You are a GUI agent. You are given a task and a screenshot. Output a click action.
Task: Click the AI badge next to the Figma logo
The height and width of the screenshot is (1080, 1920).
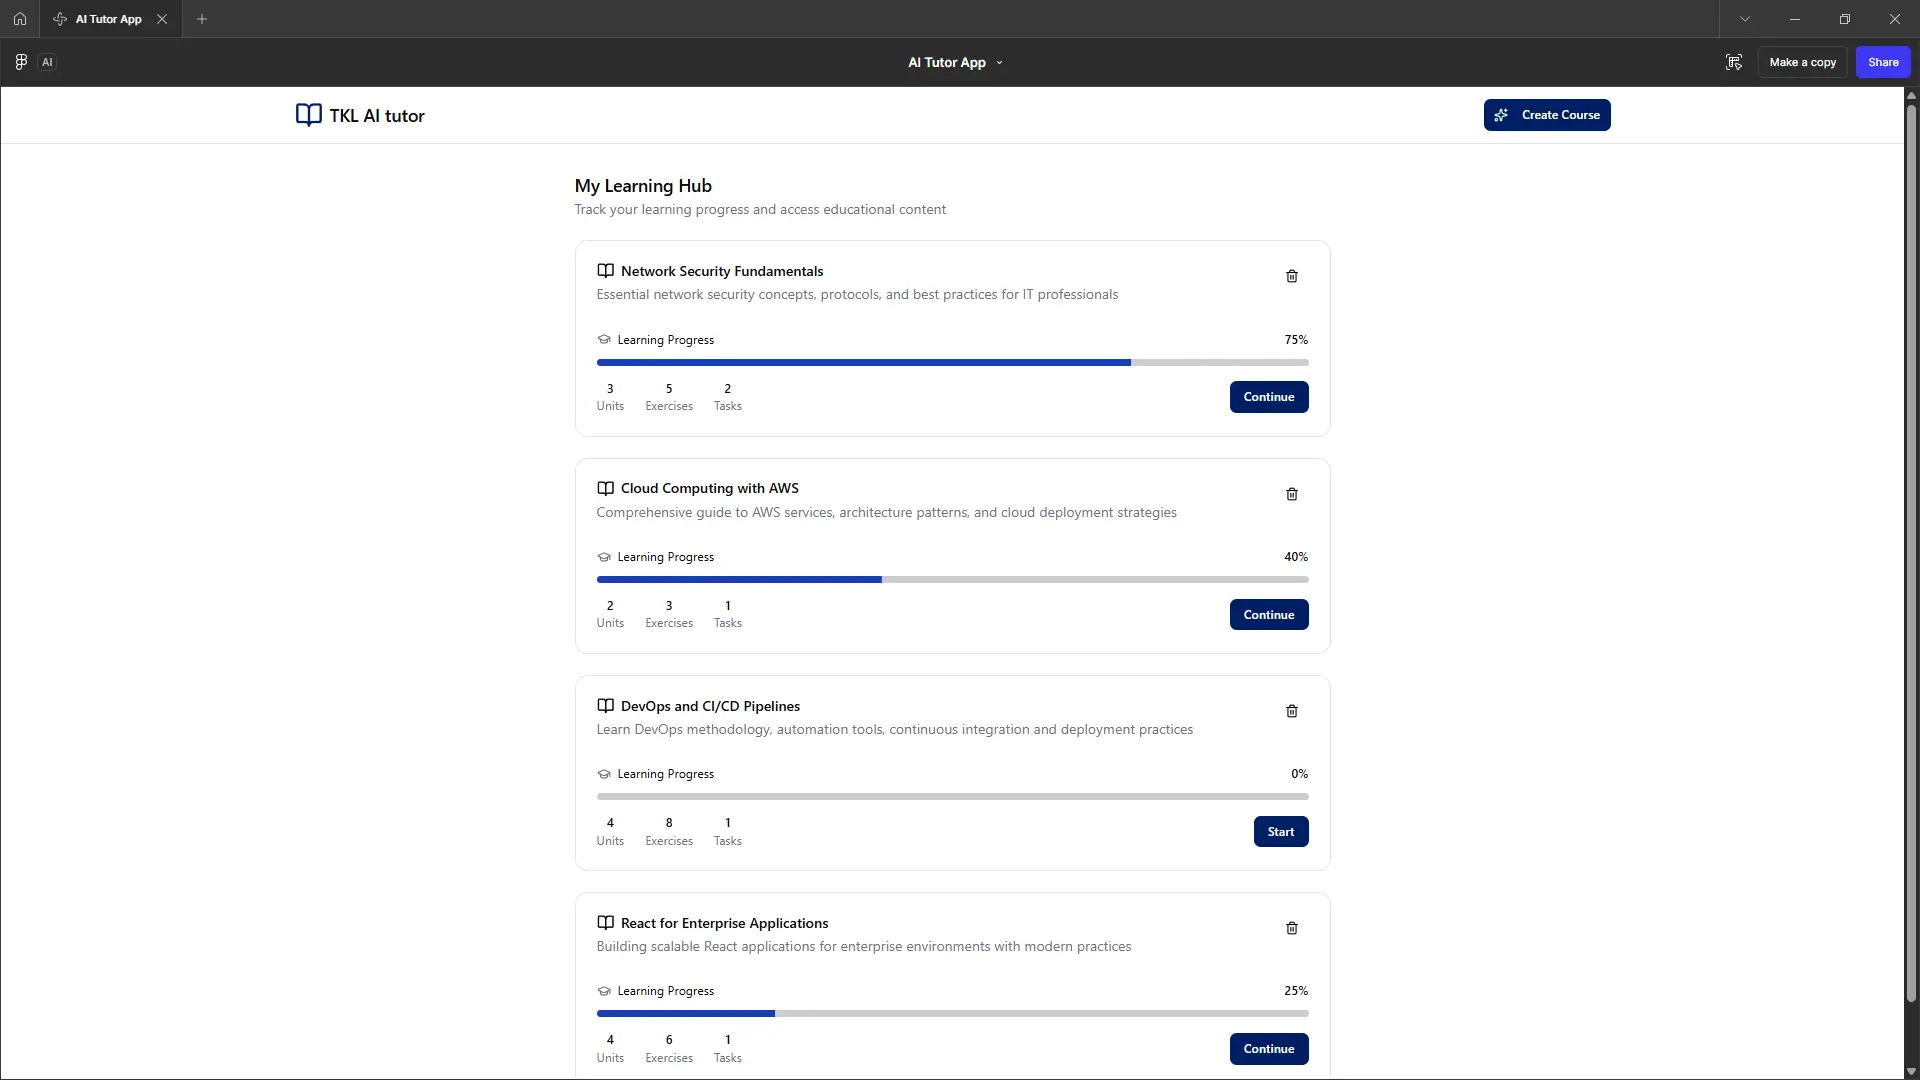47,61
